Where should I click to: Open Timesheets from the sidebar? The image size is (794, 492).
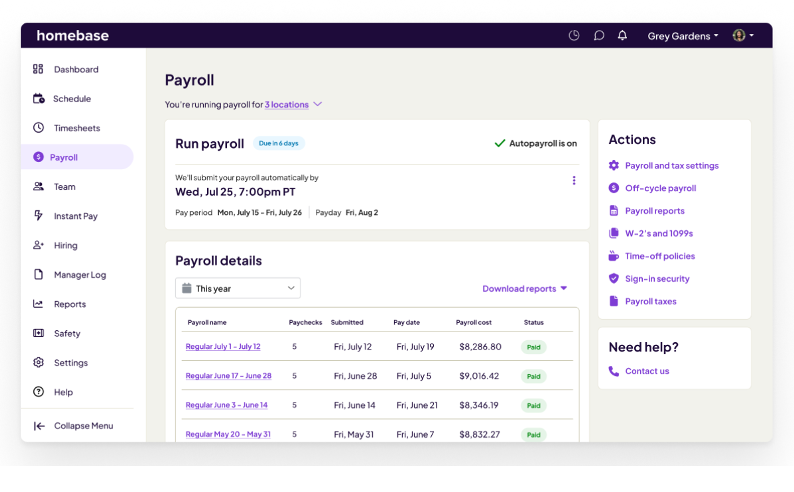[77, 128]
